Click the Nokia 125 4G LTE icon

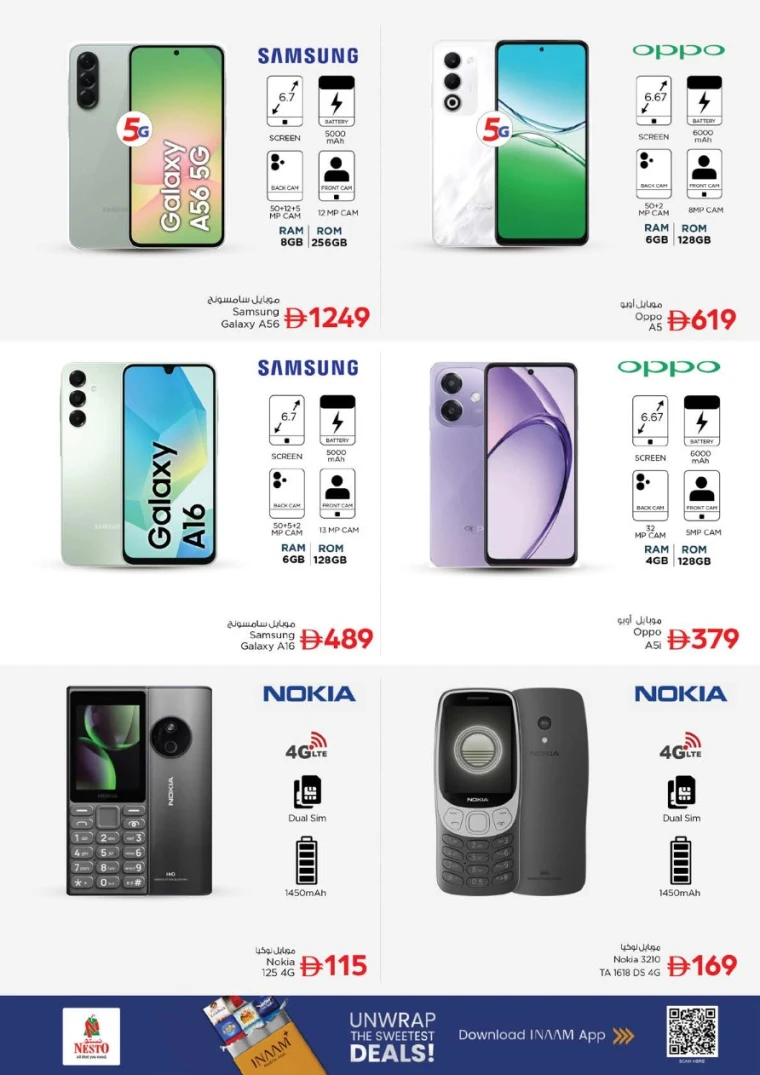pos(307,745)
